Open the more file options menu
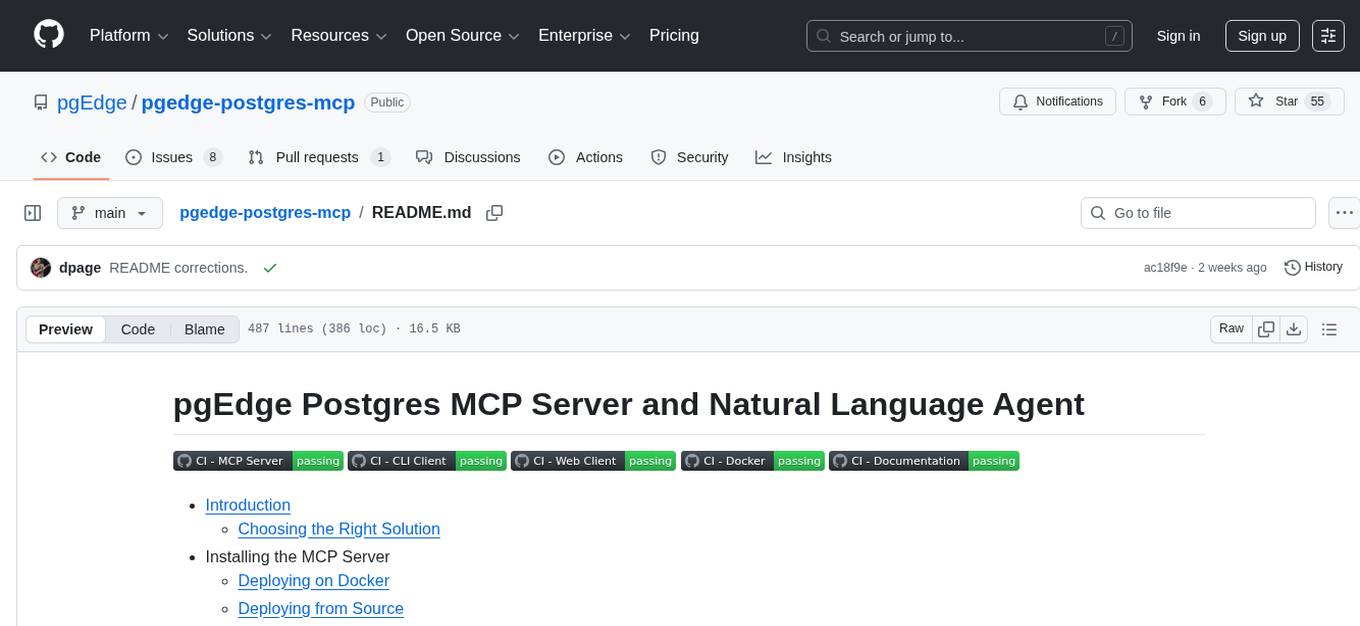 pos(1344,212)
